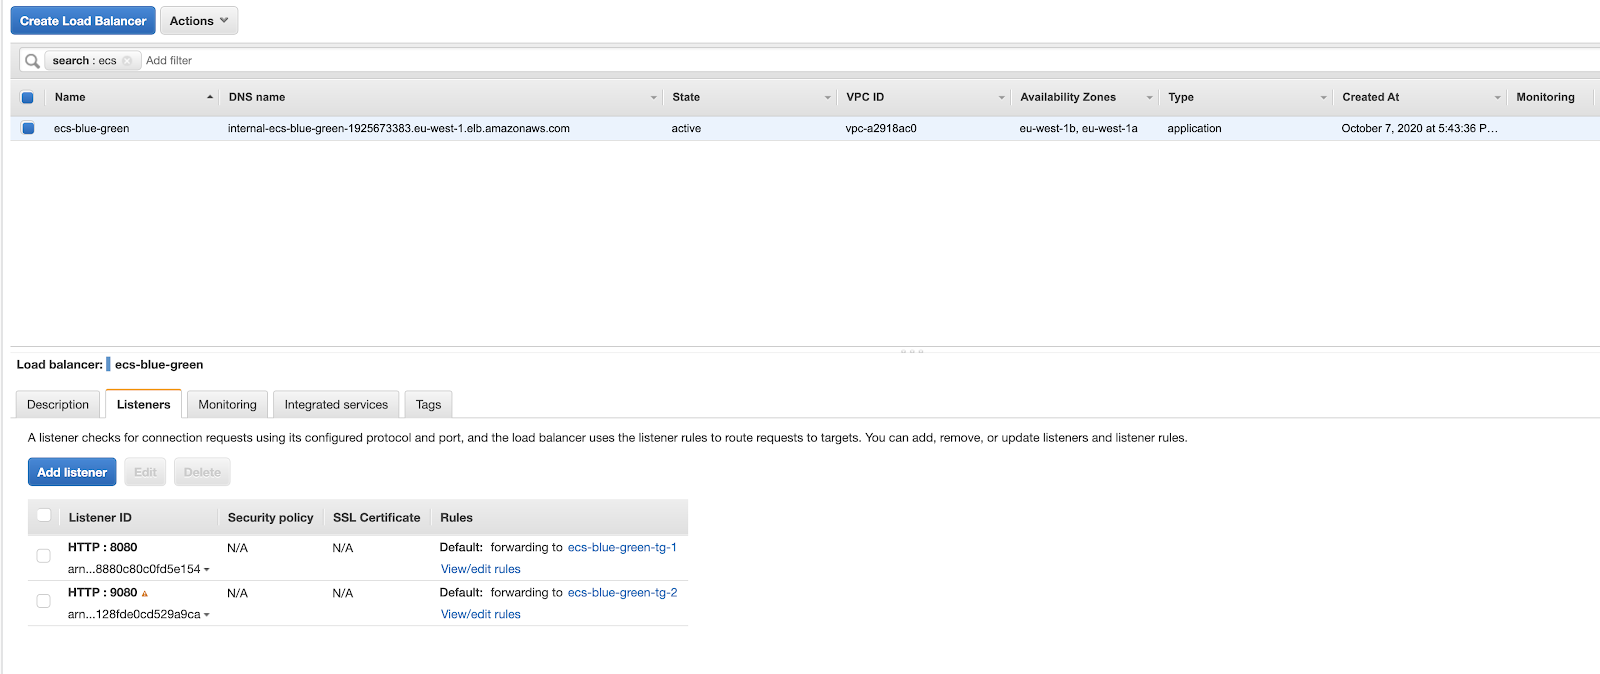Click the DNS name column sort arrow
Viewport: 1600px width, 674px height.
pyautogui.click(x=654, y=98)
